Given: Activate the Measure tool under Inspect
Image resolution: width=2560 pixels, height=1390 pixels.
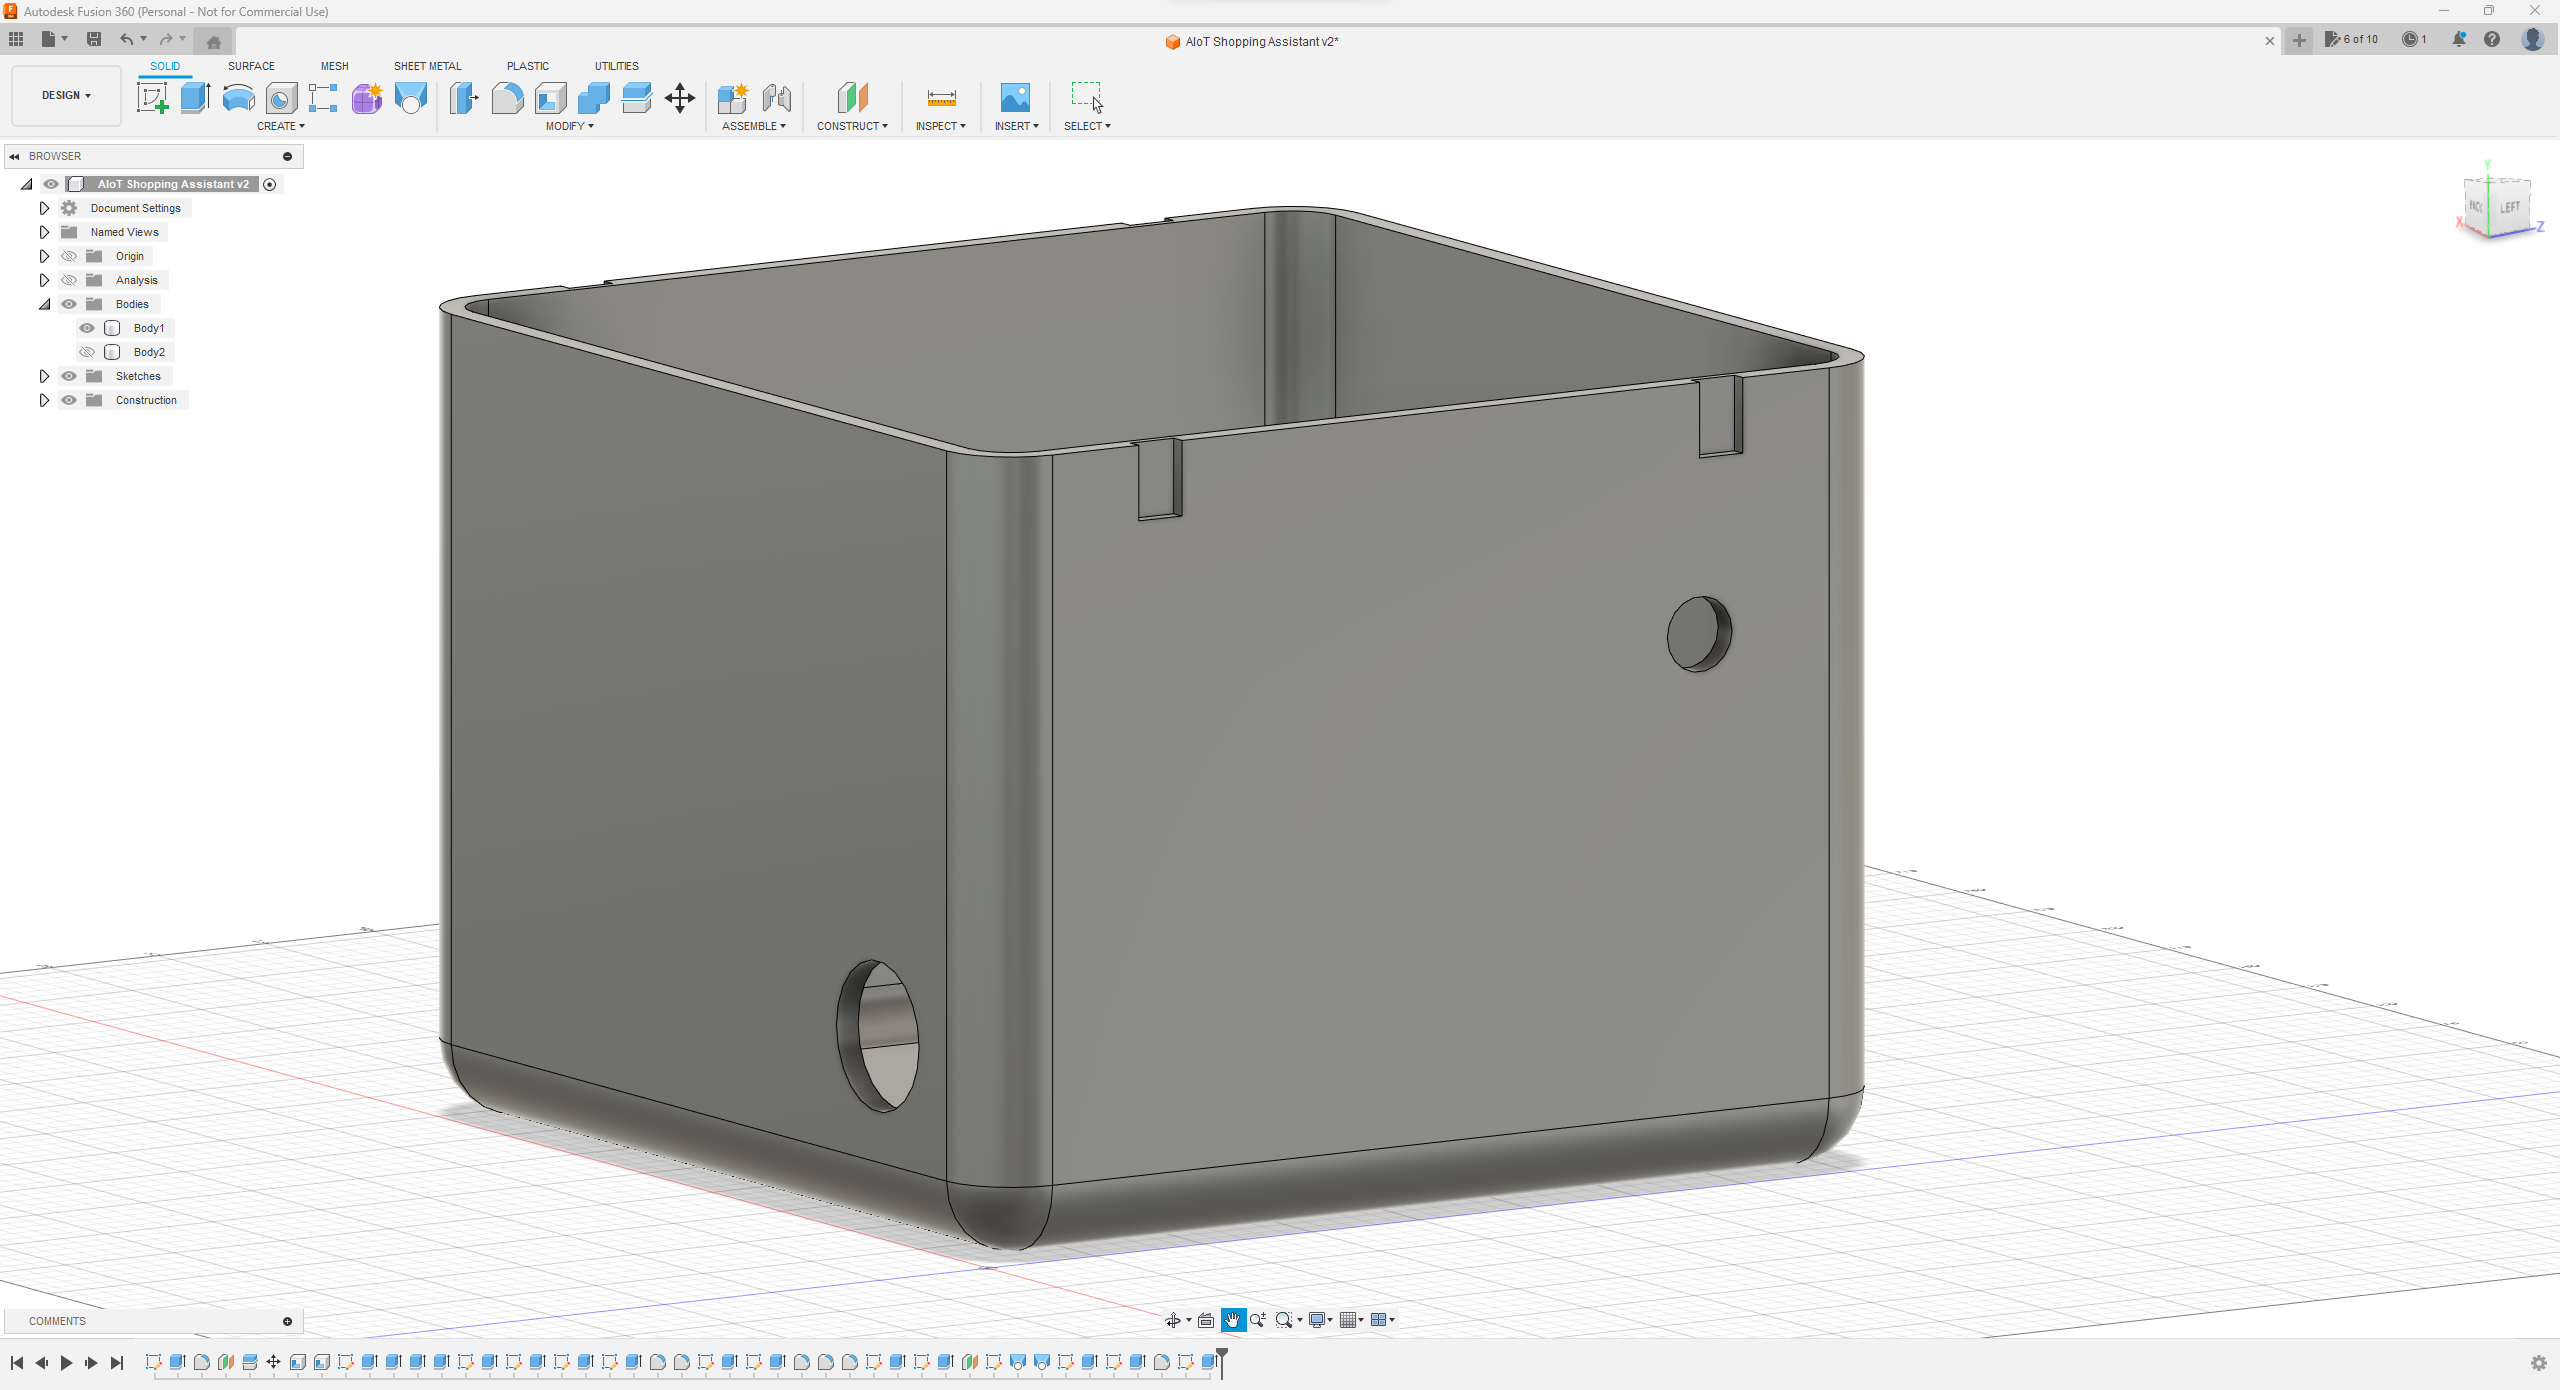Looking at the screenshot, I should [940, 97].
